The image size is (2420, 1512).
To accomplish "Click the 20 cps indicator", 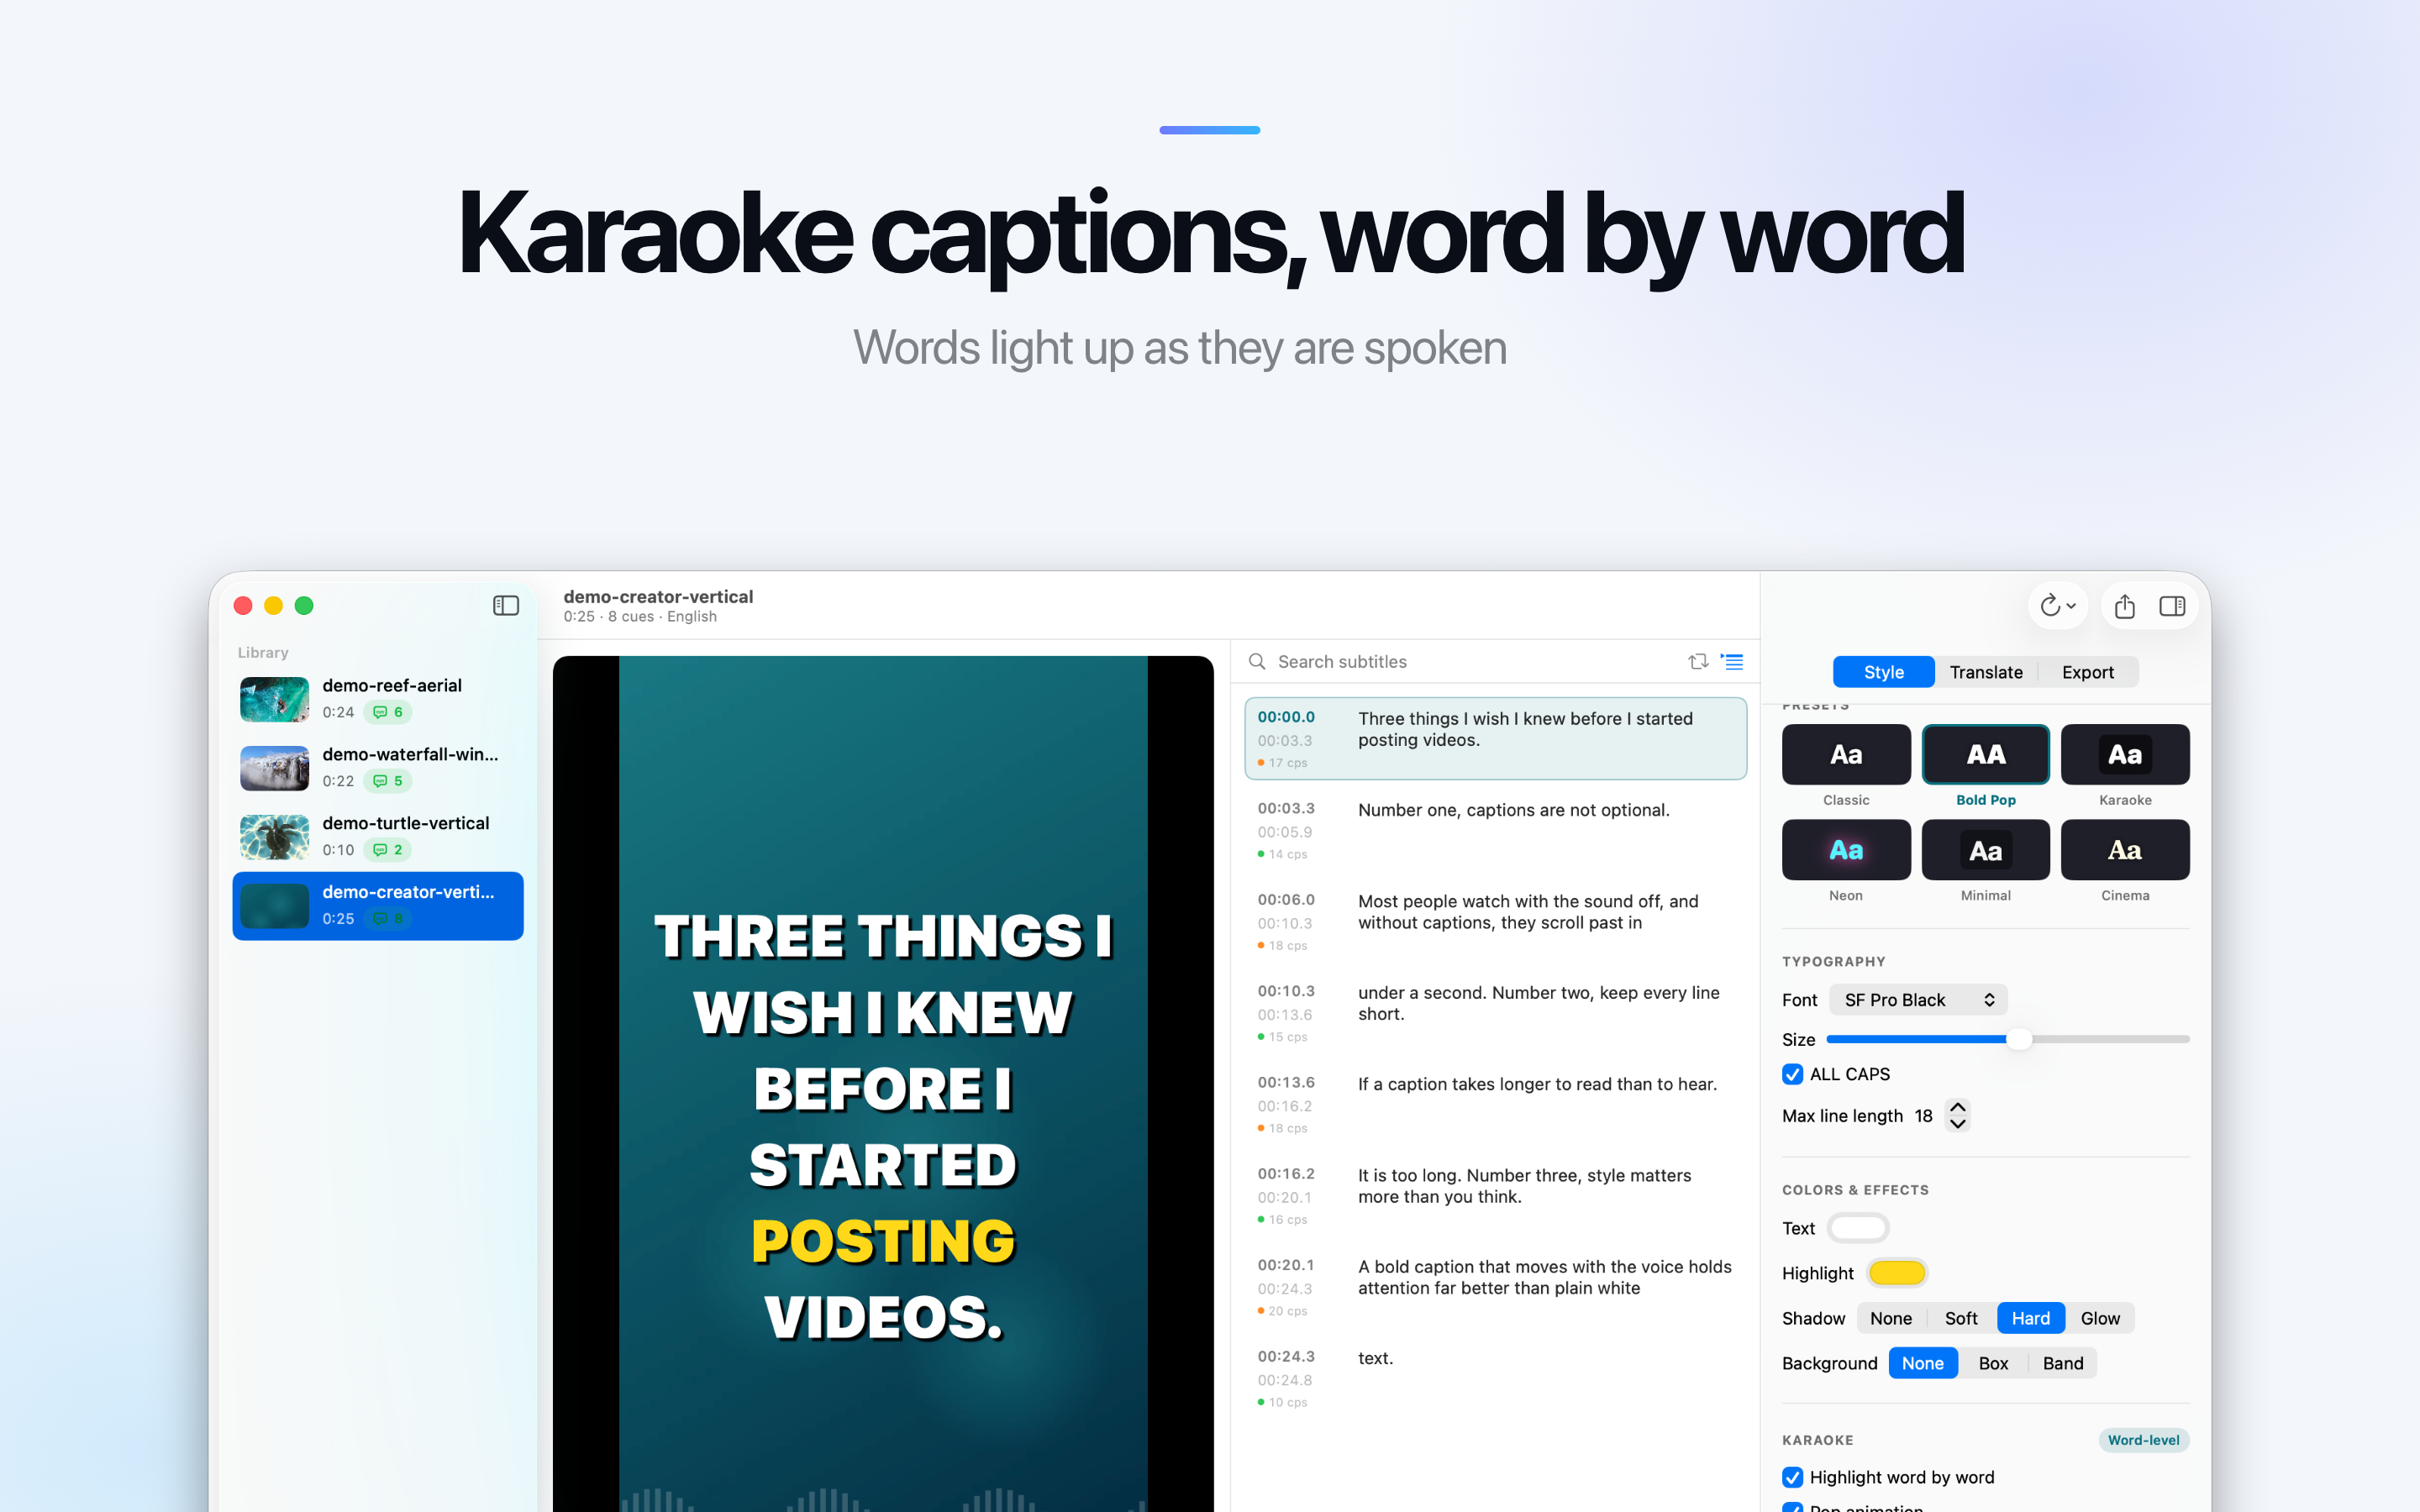I will [1282, 1311].
